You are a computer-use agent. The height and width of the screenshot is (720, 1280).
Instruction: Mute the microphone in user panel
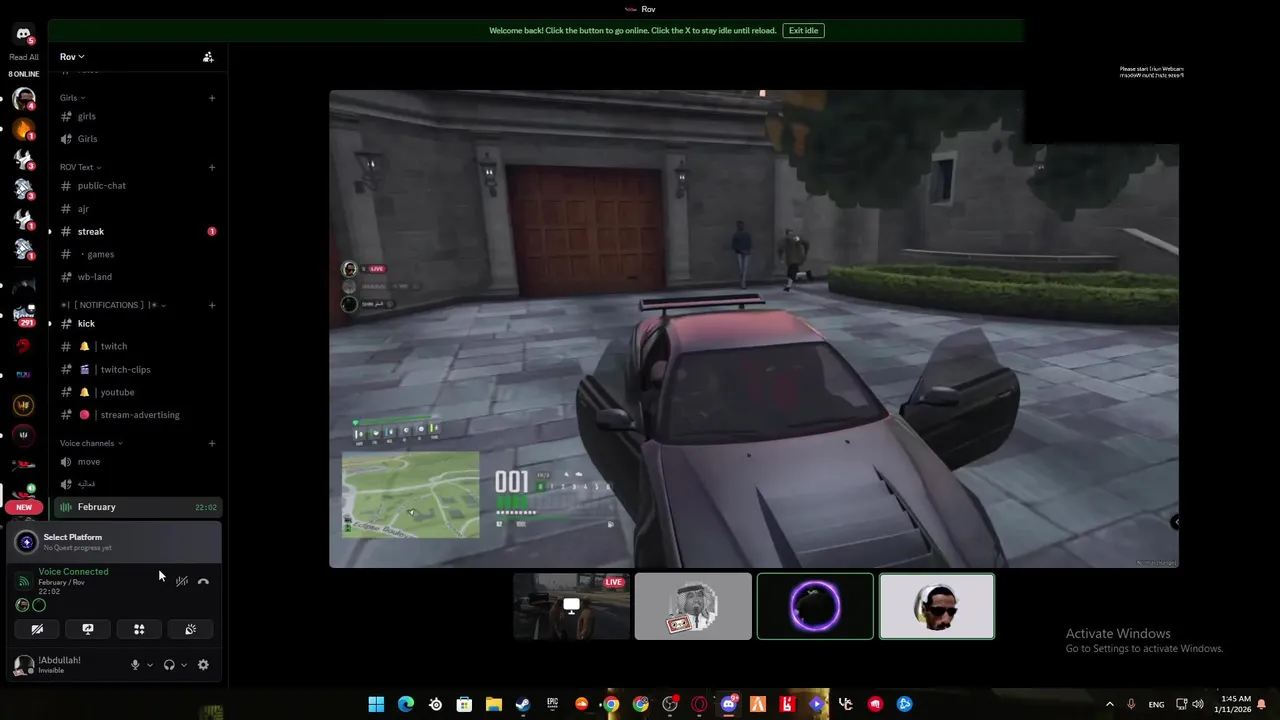click(135, 665)
